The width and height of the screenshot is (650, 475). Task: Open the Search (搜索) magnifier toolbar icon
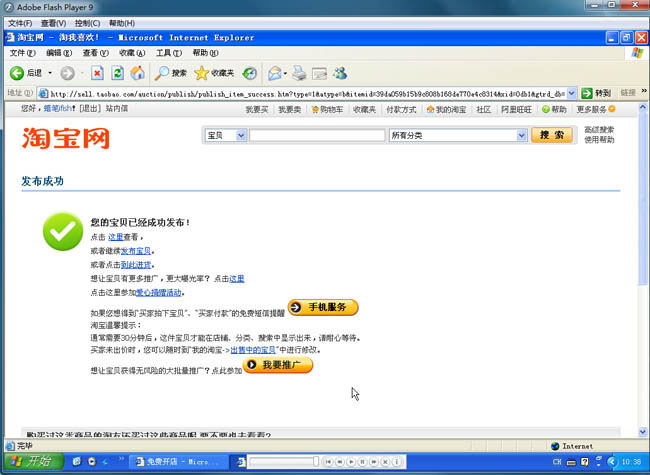coord(162,73)
